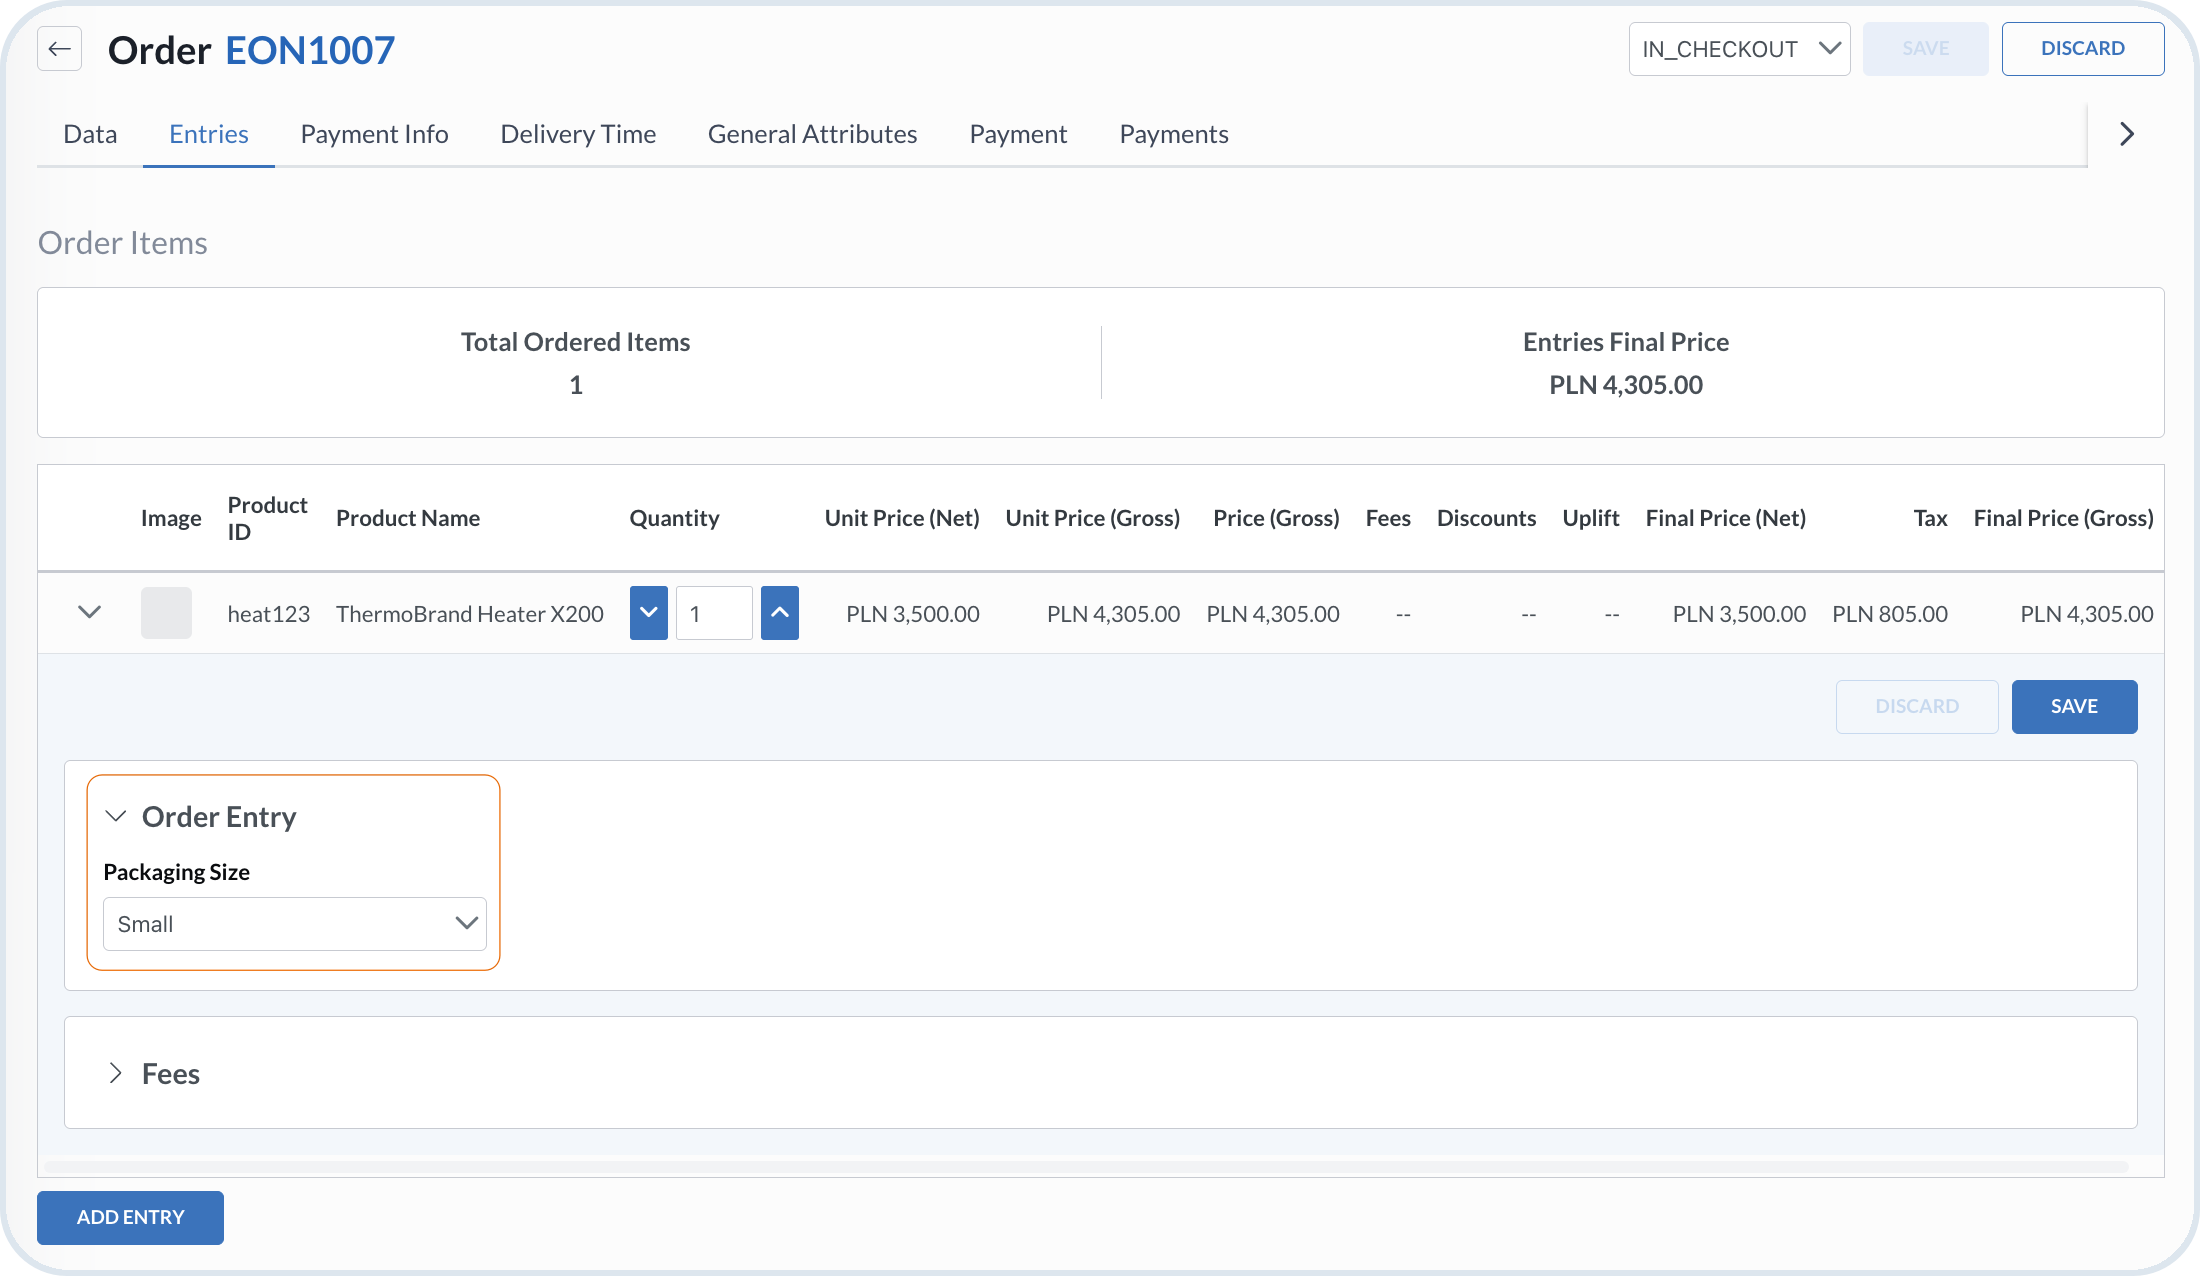Screen dimensions: 2200x1276
Task: Click the Final Price (Gross) column header
Action: click(2064, 518)
